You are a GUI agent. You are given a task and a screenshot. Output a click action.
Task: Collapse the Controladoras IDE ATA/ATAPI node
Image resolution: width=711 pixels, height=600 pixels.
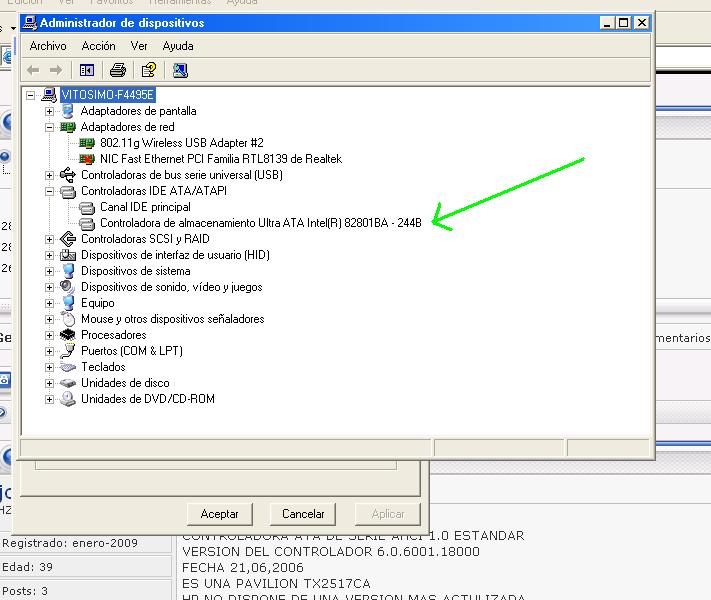click(x=49, y=191)
